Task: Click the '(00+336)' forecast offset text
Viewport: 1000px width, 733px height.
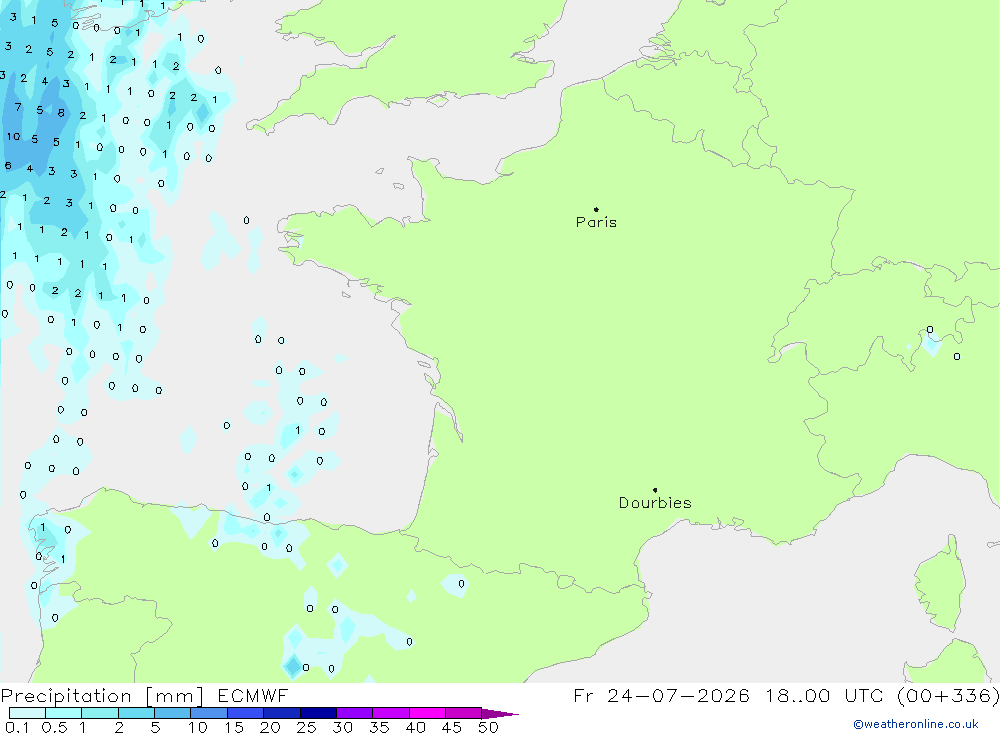Action: pos(948,696)
